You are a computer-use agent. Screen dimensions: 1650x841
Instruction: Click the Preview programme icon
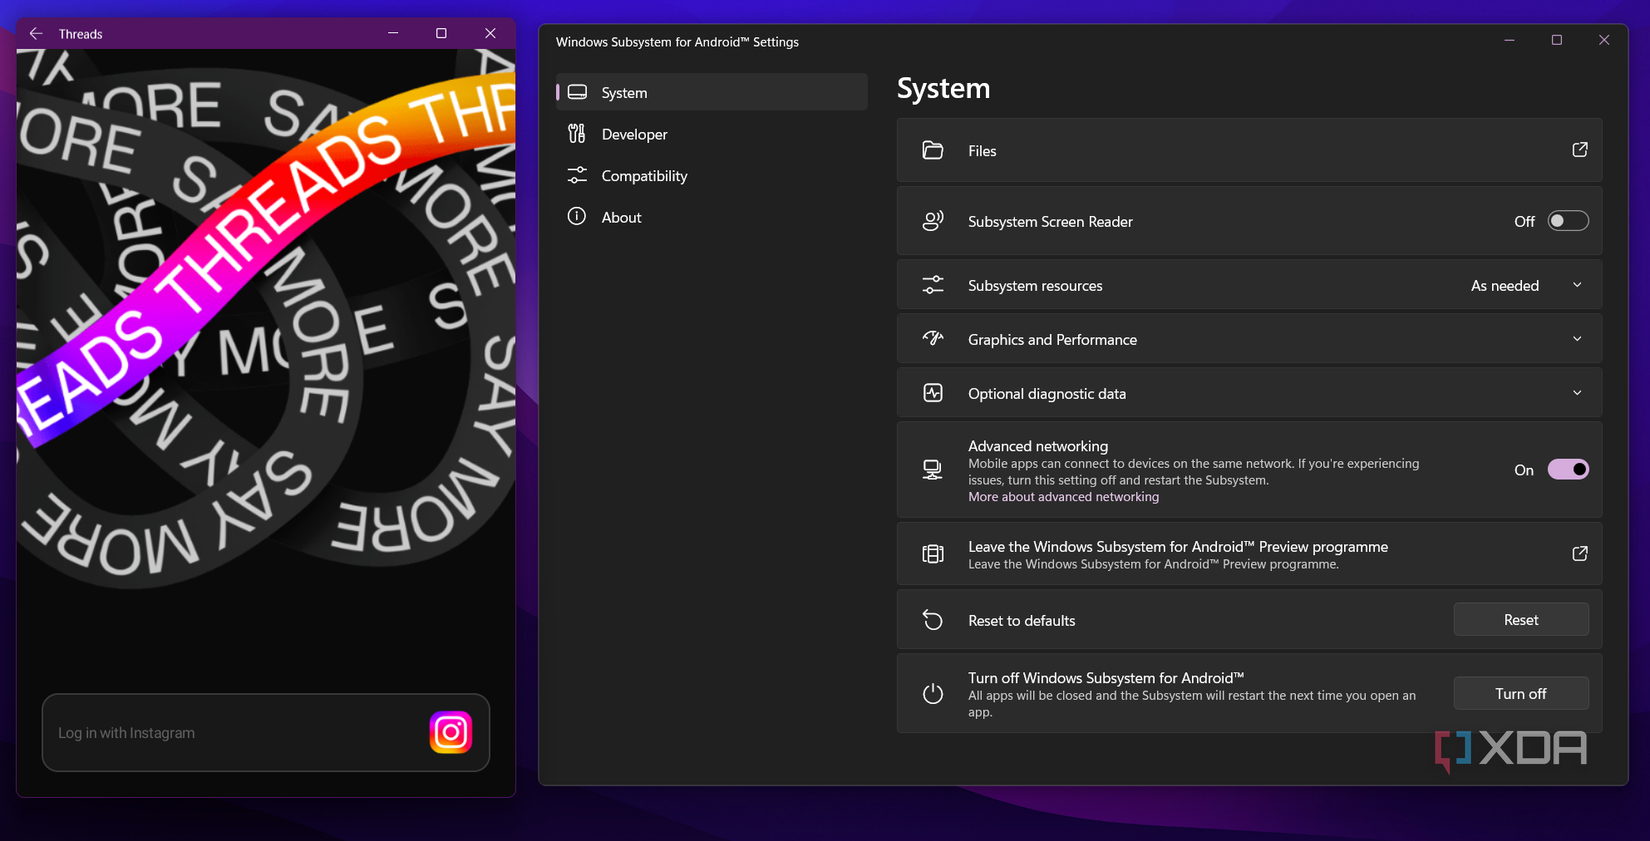[x=933, y=554]
